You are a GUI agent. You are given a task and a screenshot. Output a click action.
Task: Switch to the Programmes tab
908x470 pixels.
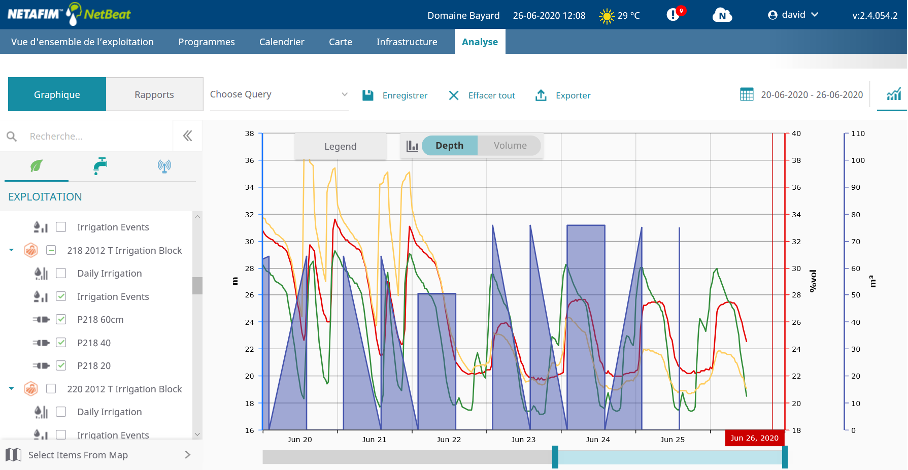click(x=206, y=42)
